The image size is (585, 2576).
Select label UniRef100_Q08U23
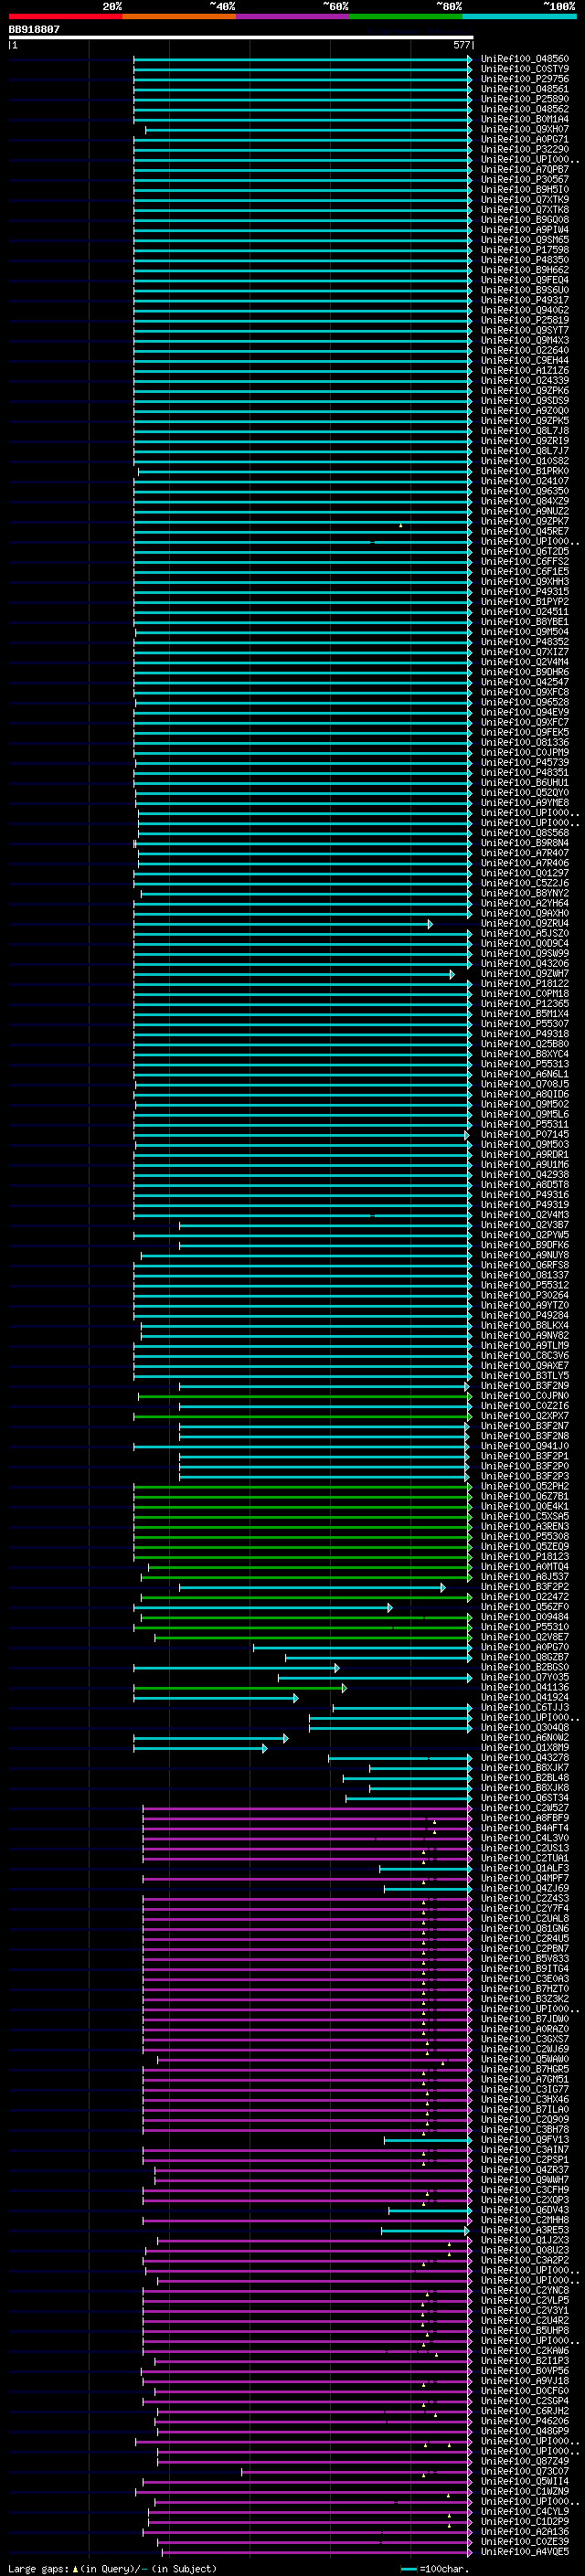click(525, 2250)
